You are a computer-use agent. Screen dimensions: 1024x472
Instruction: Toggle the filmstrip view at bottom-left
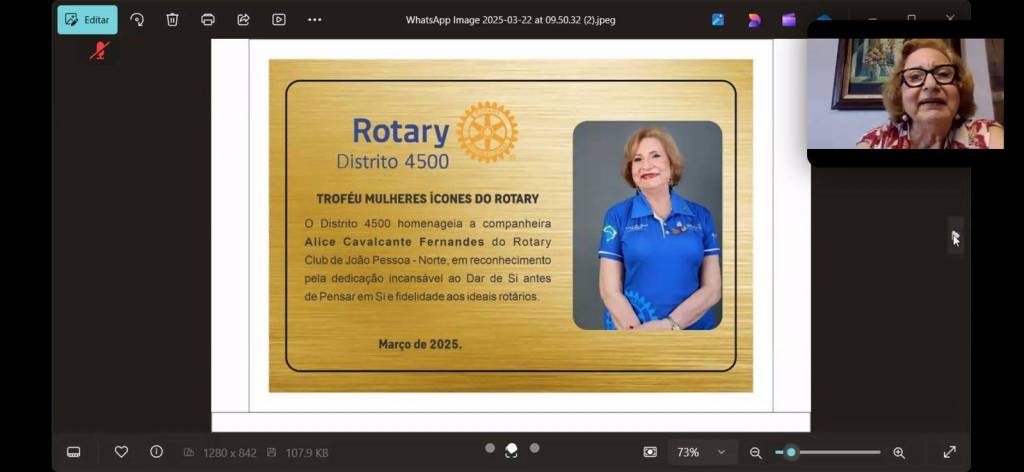point(73,452)
